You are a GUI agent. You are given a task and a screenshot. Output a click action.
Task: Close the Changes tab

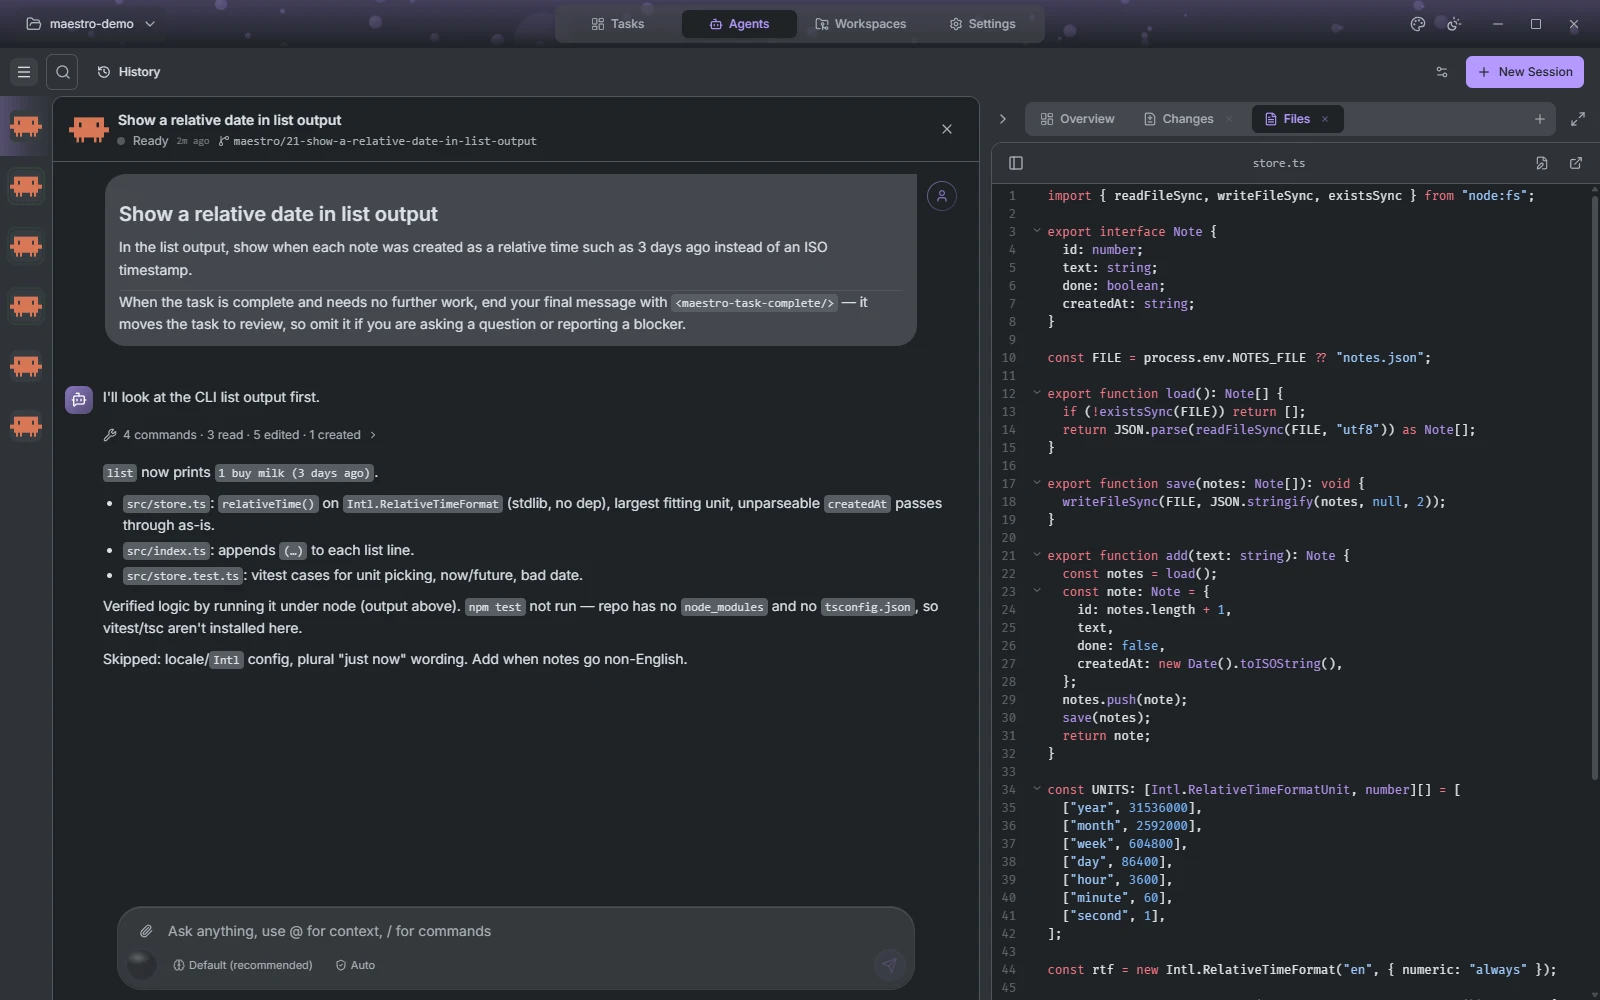tap(1229, 119)
